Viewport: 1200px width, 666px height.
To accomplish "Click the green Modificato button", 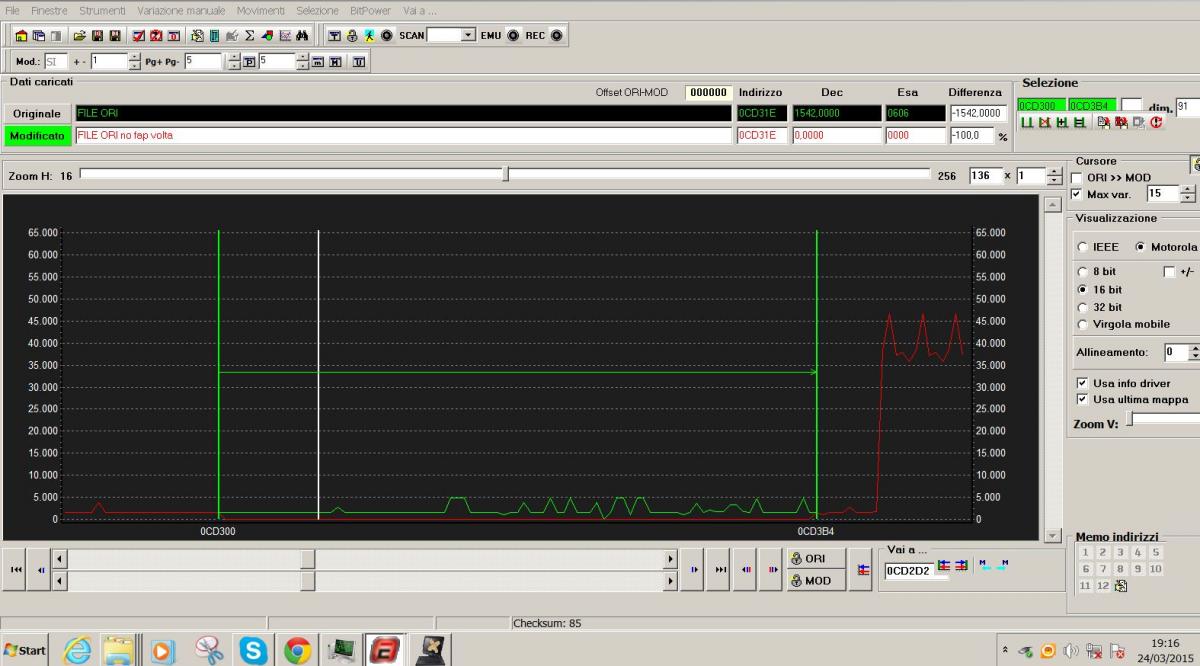I will coord(37,135).
